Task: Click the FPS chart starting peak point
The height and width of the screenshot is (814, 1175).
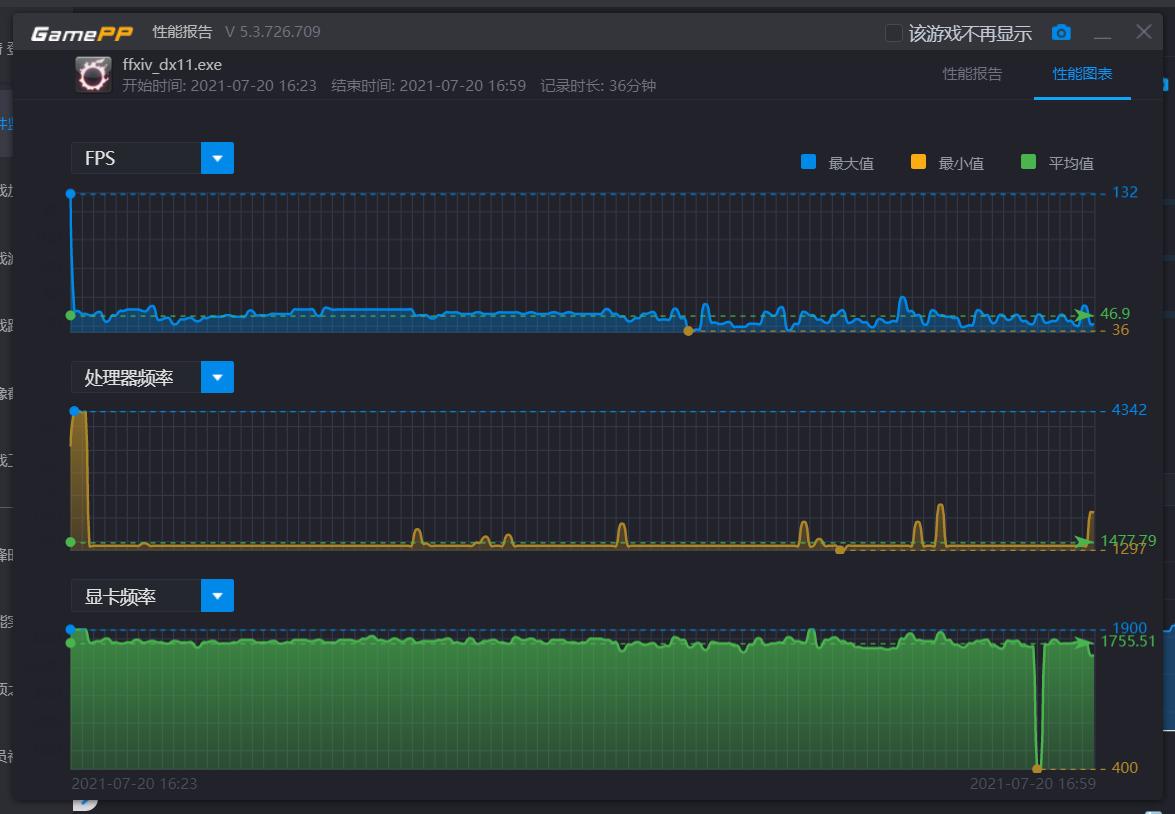Action: pyautogui.click(x=70, y=193)
